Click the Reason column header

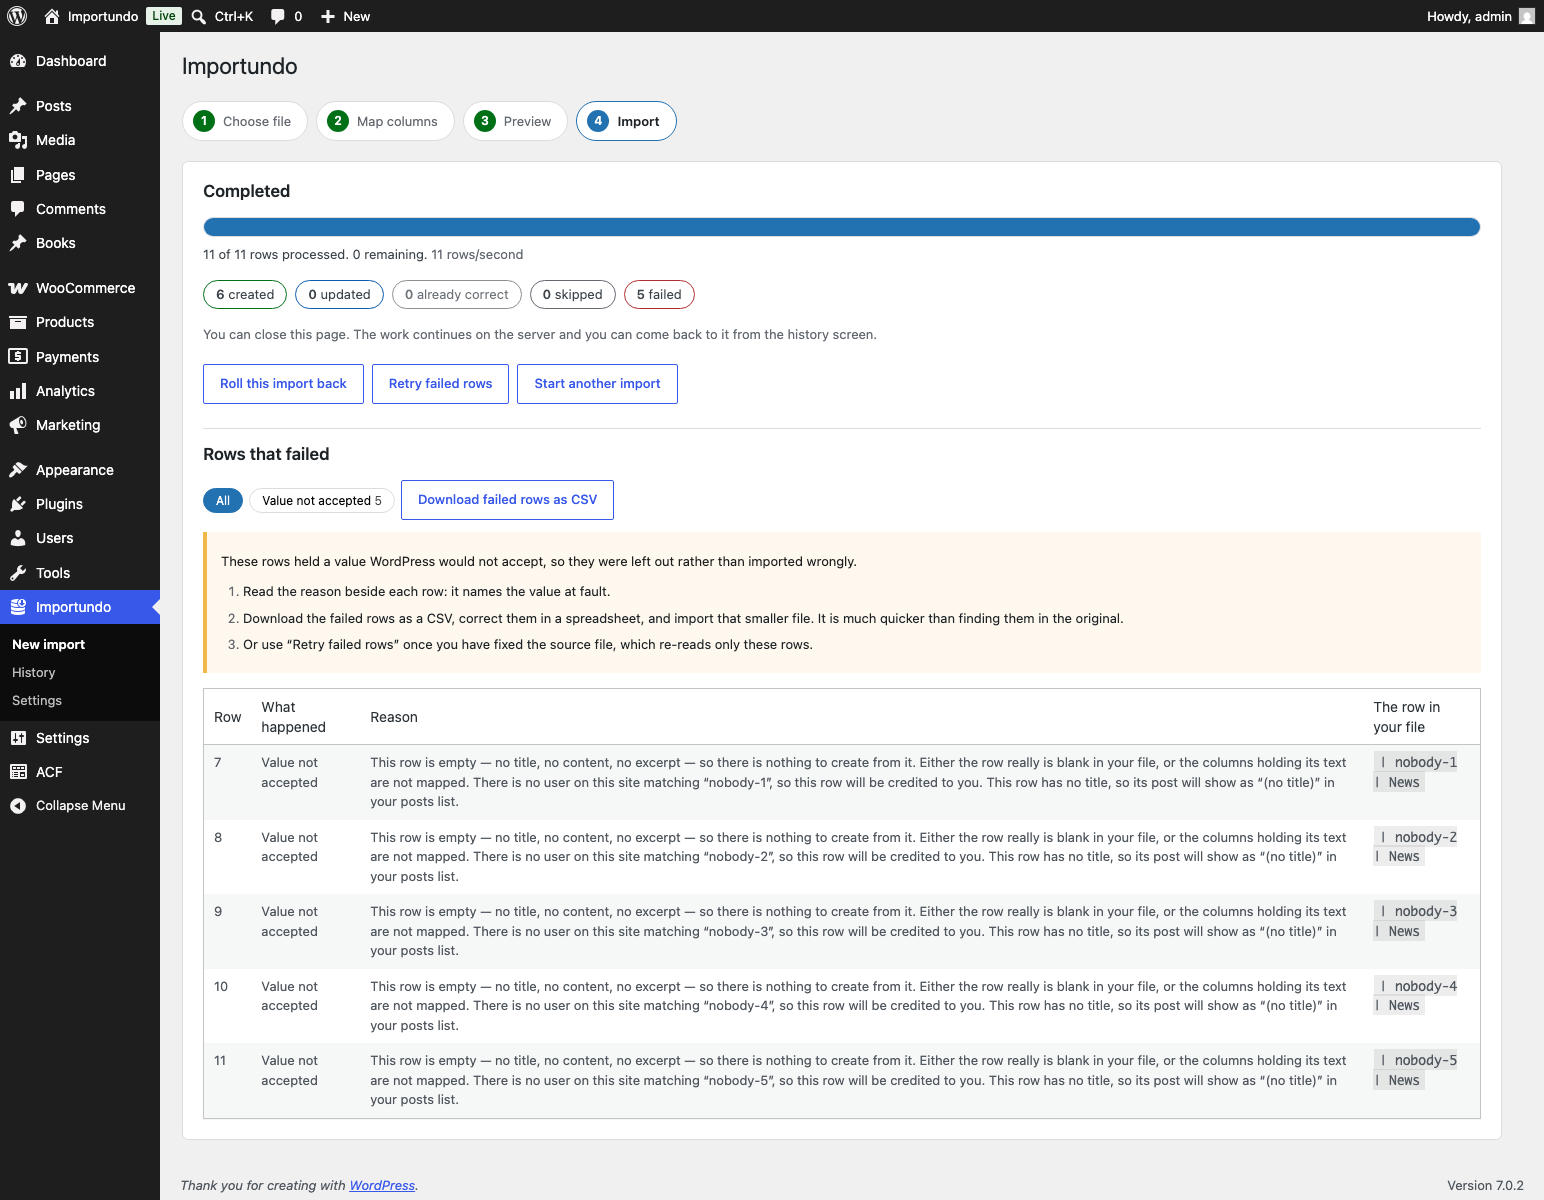(x=394, y=717)
